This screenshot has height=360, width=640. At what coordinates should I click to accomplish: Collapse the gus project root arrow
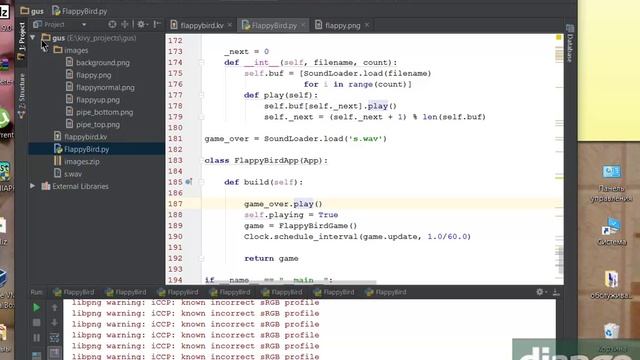click(x=33, y=38)
